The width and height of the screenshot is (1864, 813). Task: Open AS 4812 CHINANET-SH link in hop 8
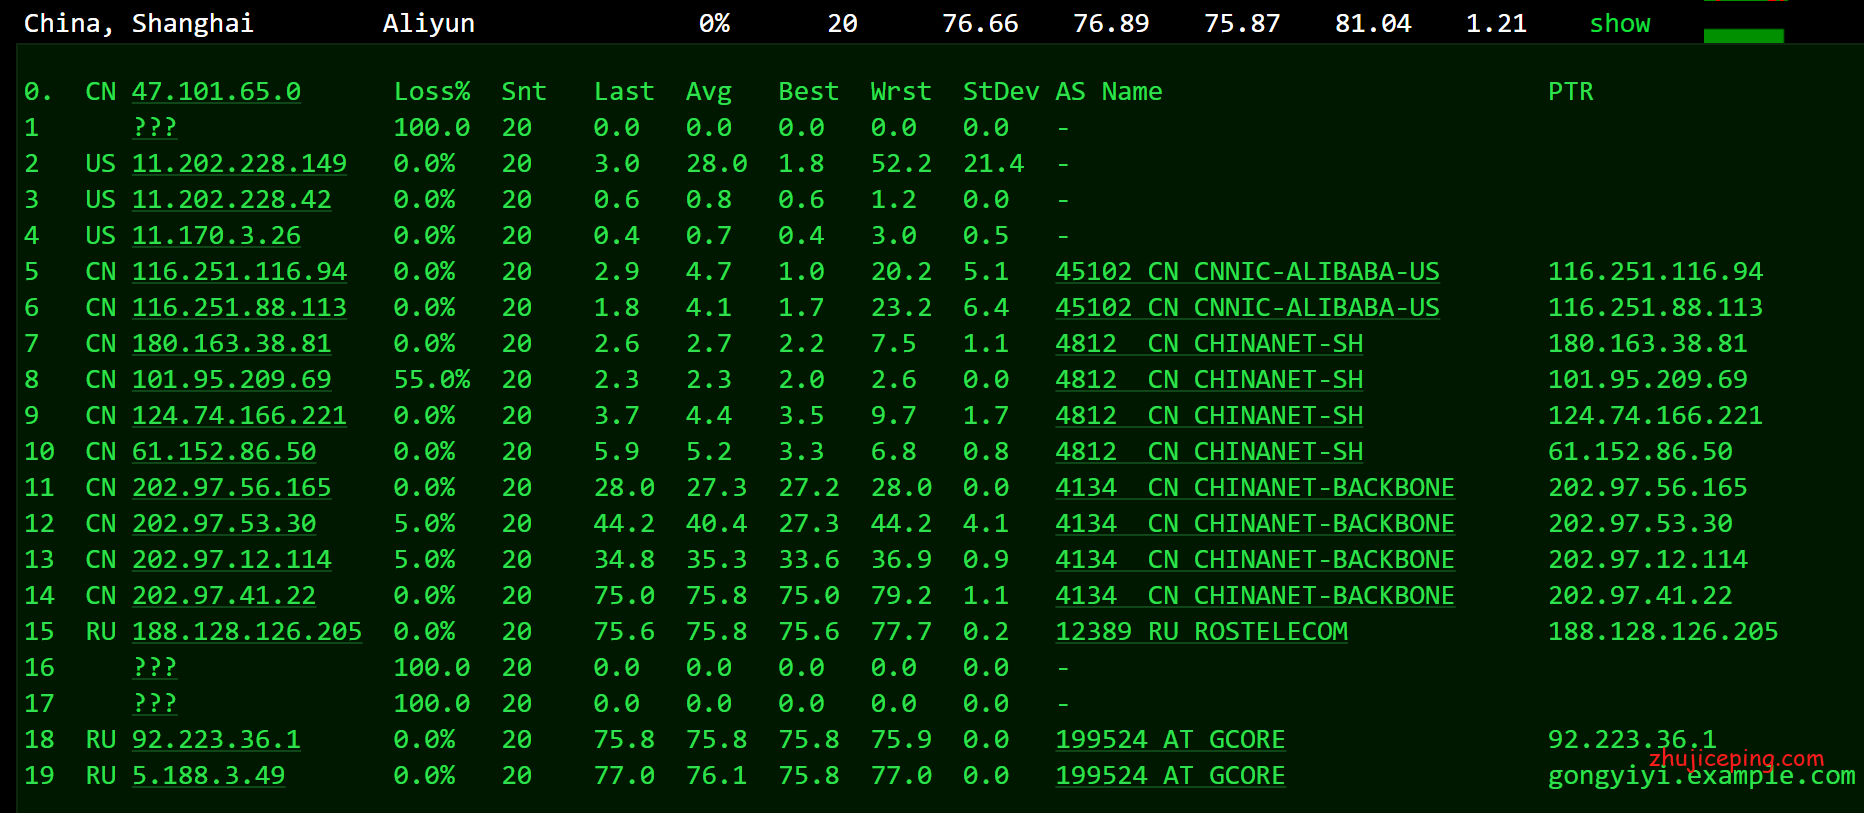1209,380
